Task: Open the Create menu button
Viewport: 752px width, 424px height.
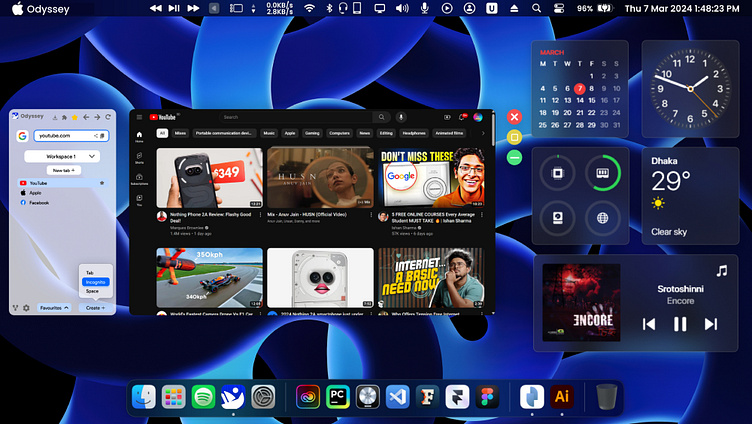Action: [x=95, y=308]
